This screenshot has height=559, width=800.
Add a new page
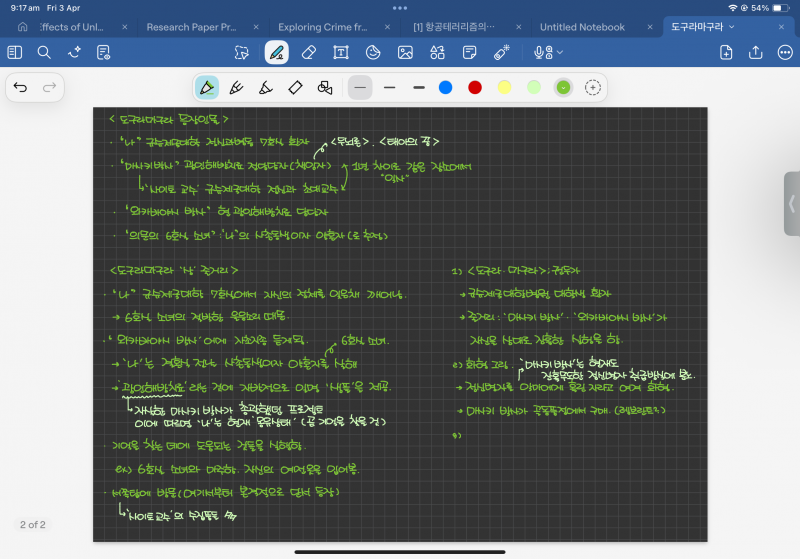click(x=726, y=52)
